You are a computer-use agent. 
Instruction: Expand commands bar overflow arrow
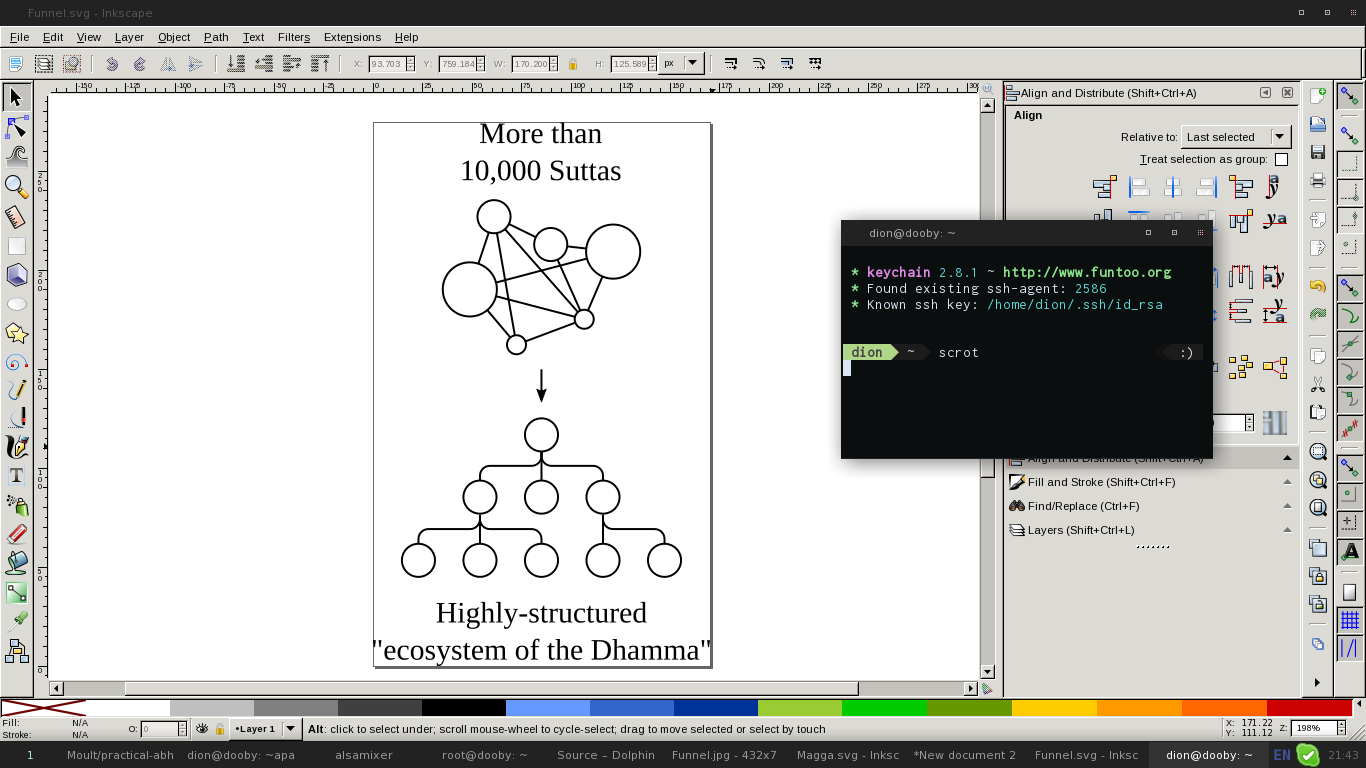[x=1318, y=682]
